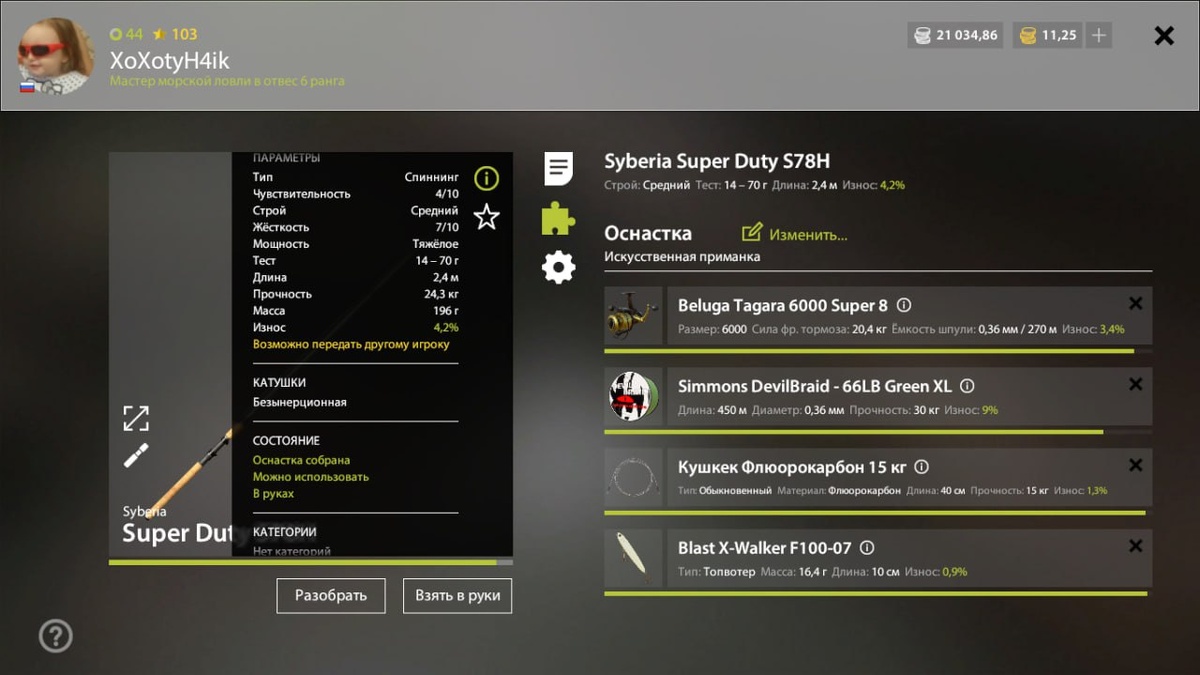This screenshot has width=1200, height=675.
Task: Add more gold coins with plus button
Action: coord(1099,35)
